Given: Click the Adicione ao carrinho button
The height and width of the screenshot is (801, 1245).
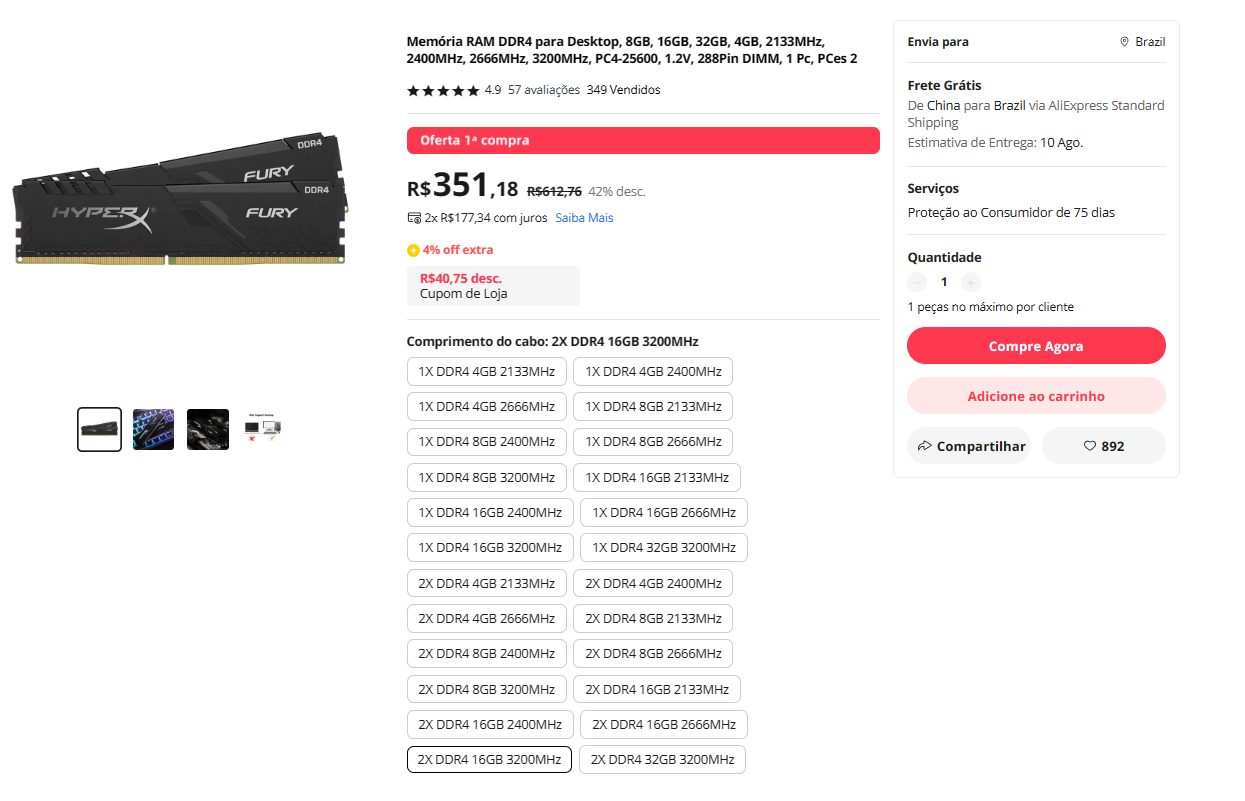Looking at the screenshot, I should (1036, 396).
